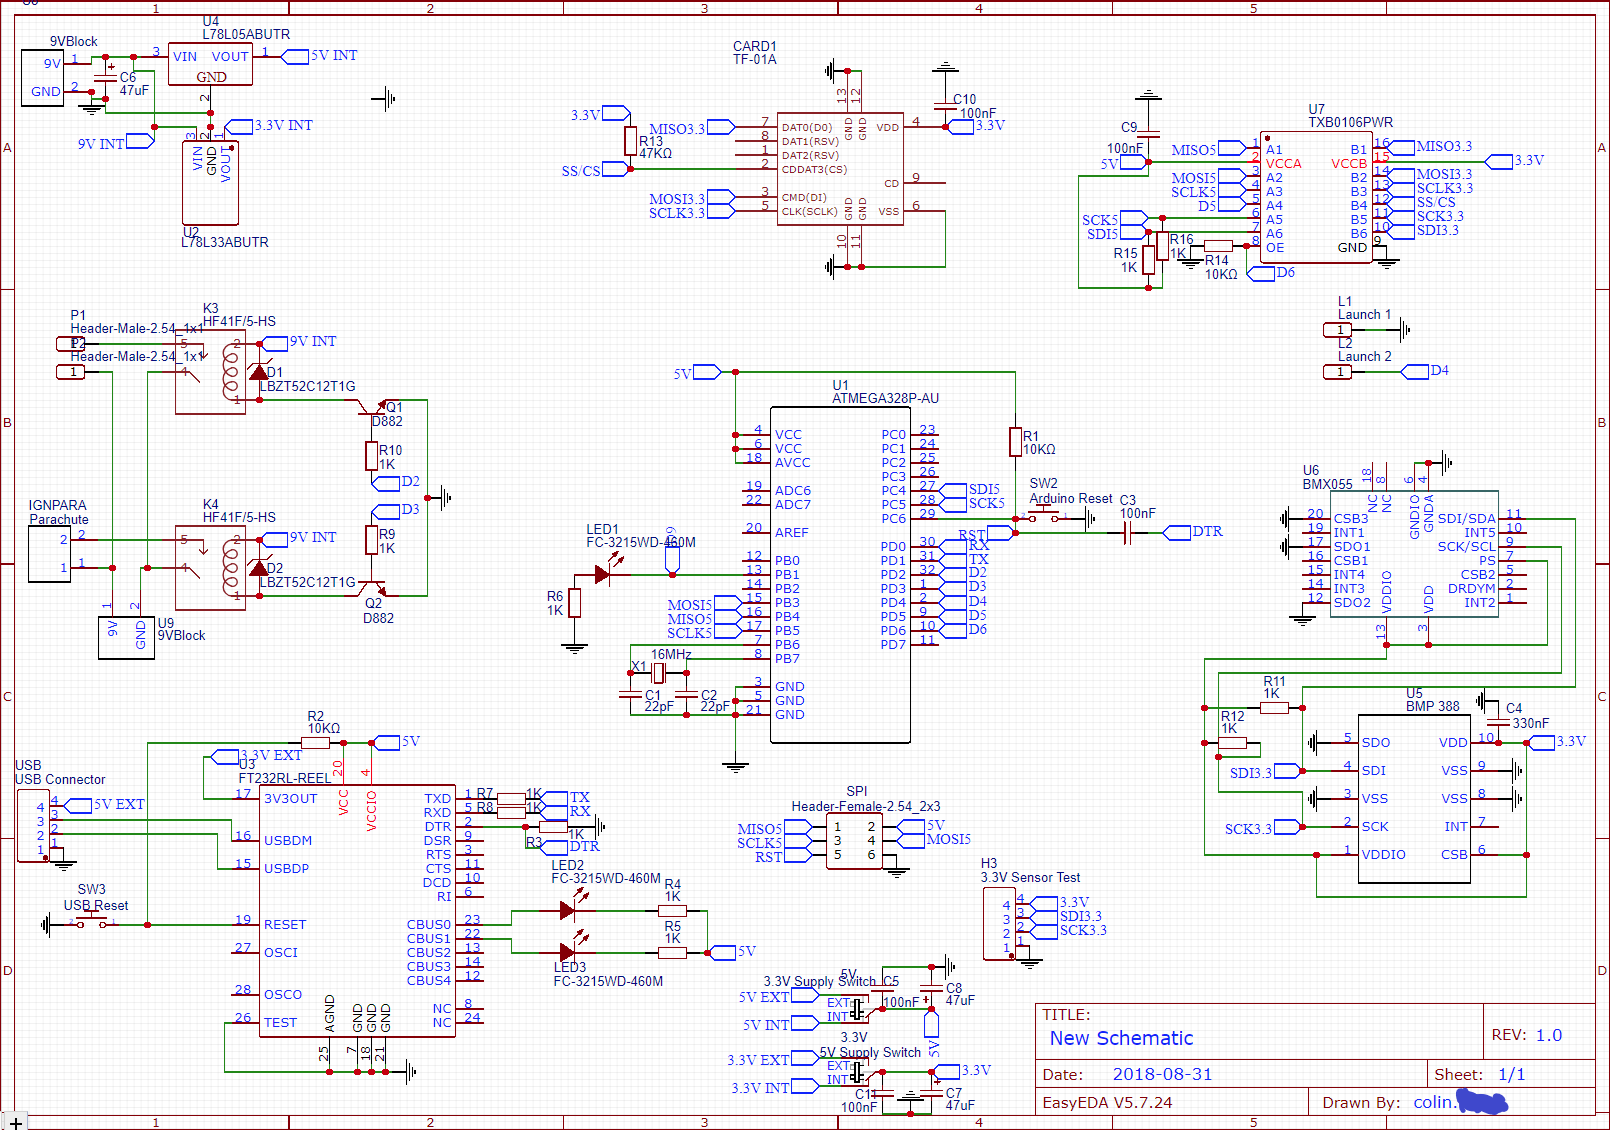Select the IGNPARA Parachute connector symbol

[x=49, y=554]
